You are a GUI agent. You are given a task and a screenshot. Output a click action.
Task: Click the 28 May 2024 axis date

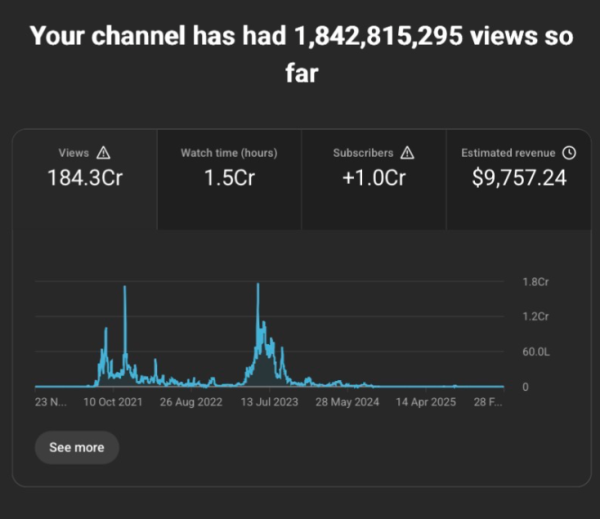pos(349,404)
